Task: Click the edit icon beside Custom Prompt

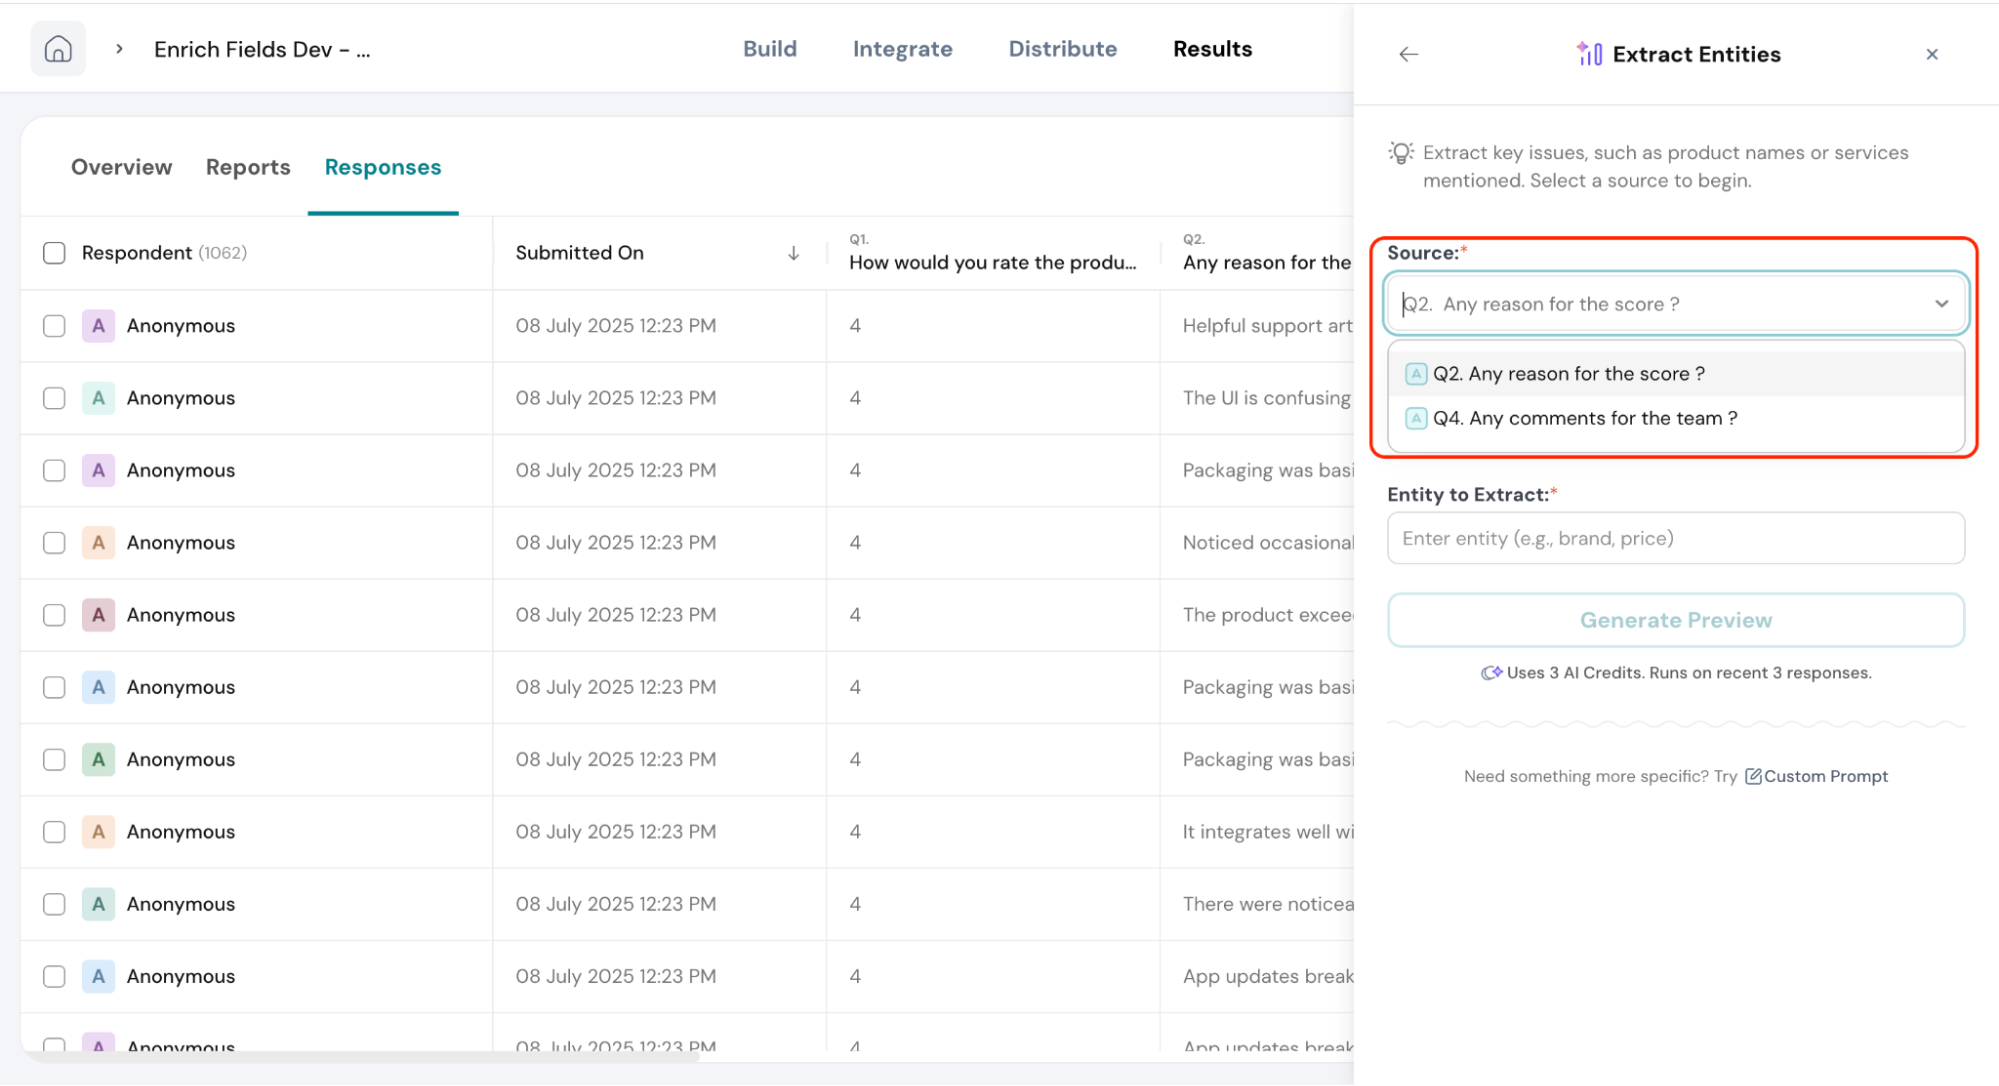Action: (x=1753, y=776)
